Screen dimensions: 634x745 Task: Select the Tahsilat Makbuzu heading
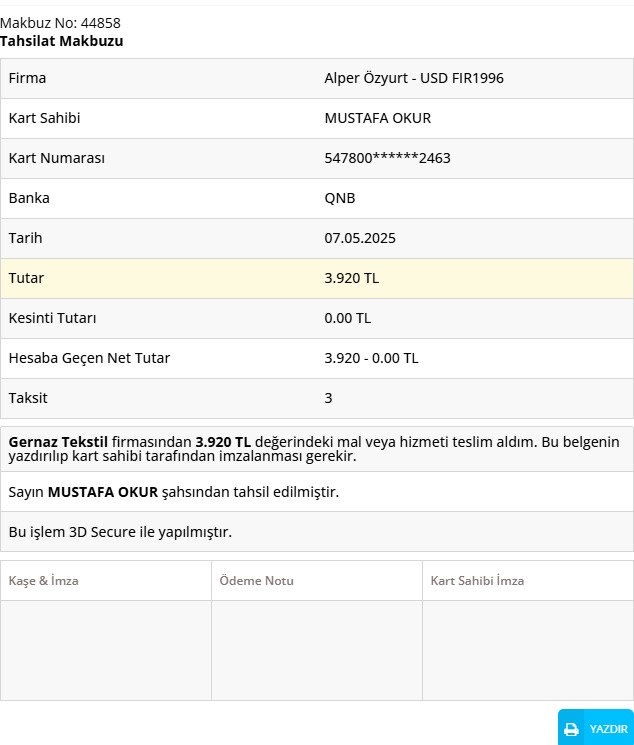62,41
